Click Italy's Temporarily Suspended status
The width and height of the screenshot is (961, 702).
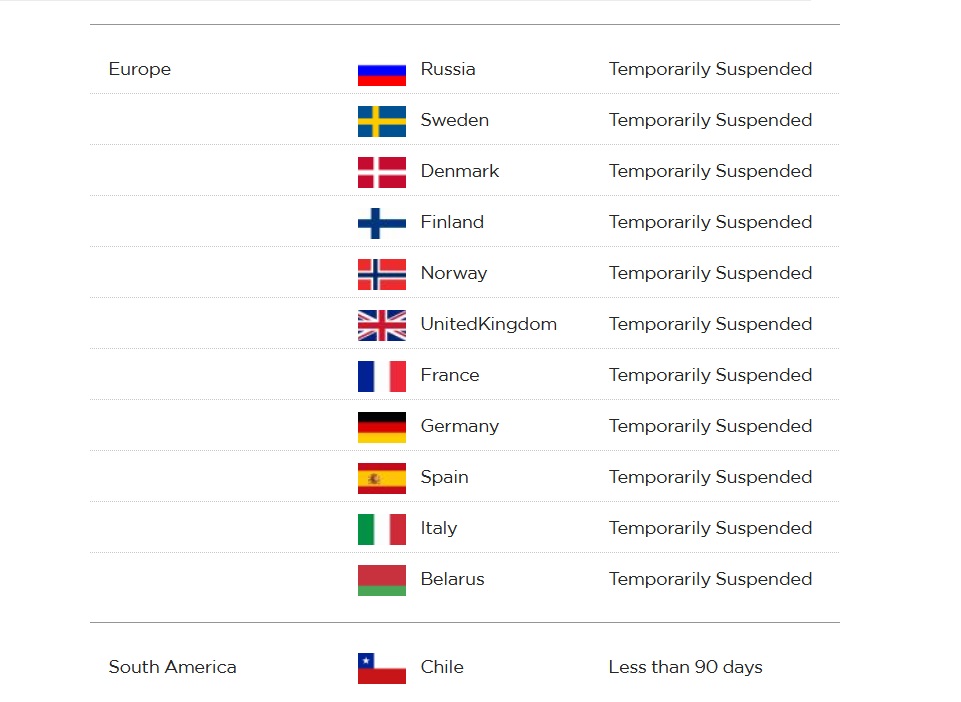point(710,528)
